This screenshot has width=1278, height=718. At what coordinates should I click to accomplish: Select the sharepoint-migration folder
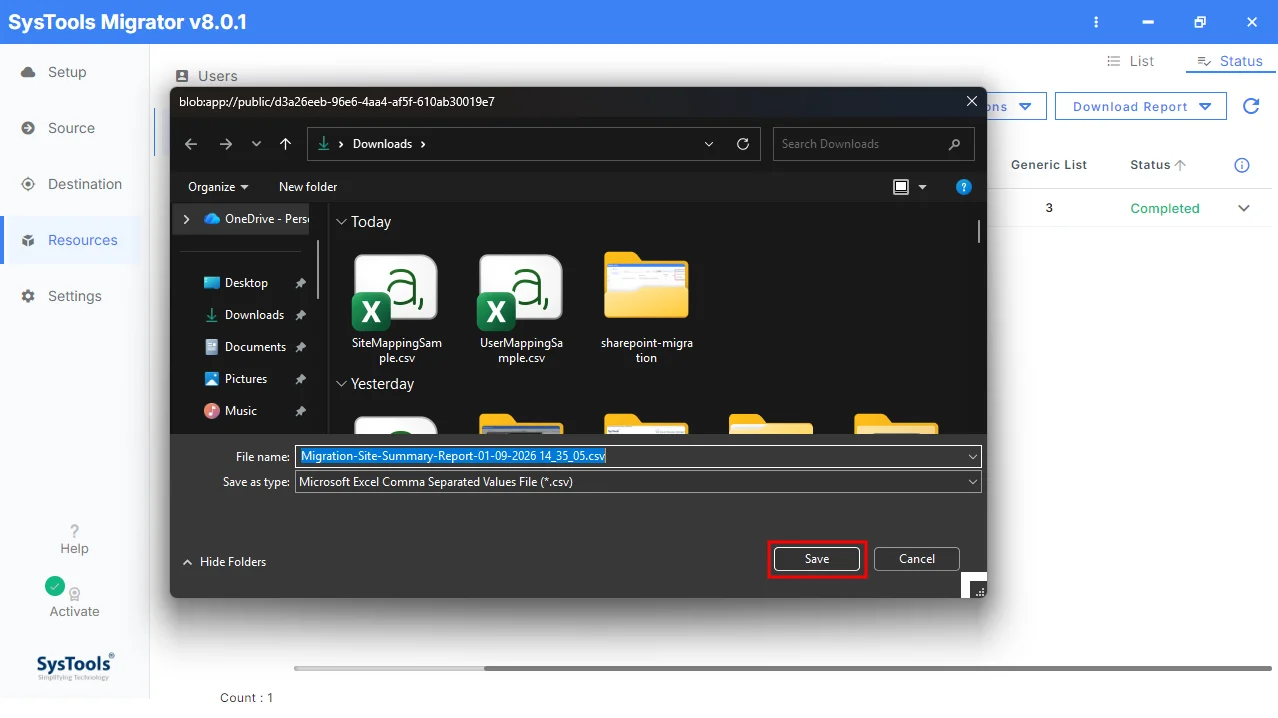pos(646,309)
